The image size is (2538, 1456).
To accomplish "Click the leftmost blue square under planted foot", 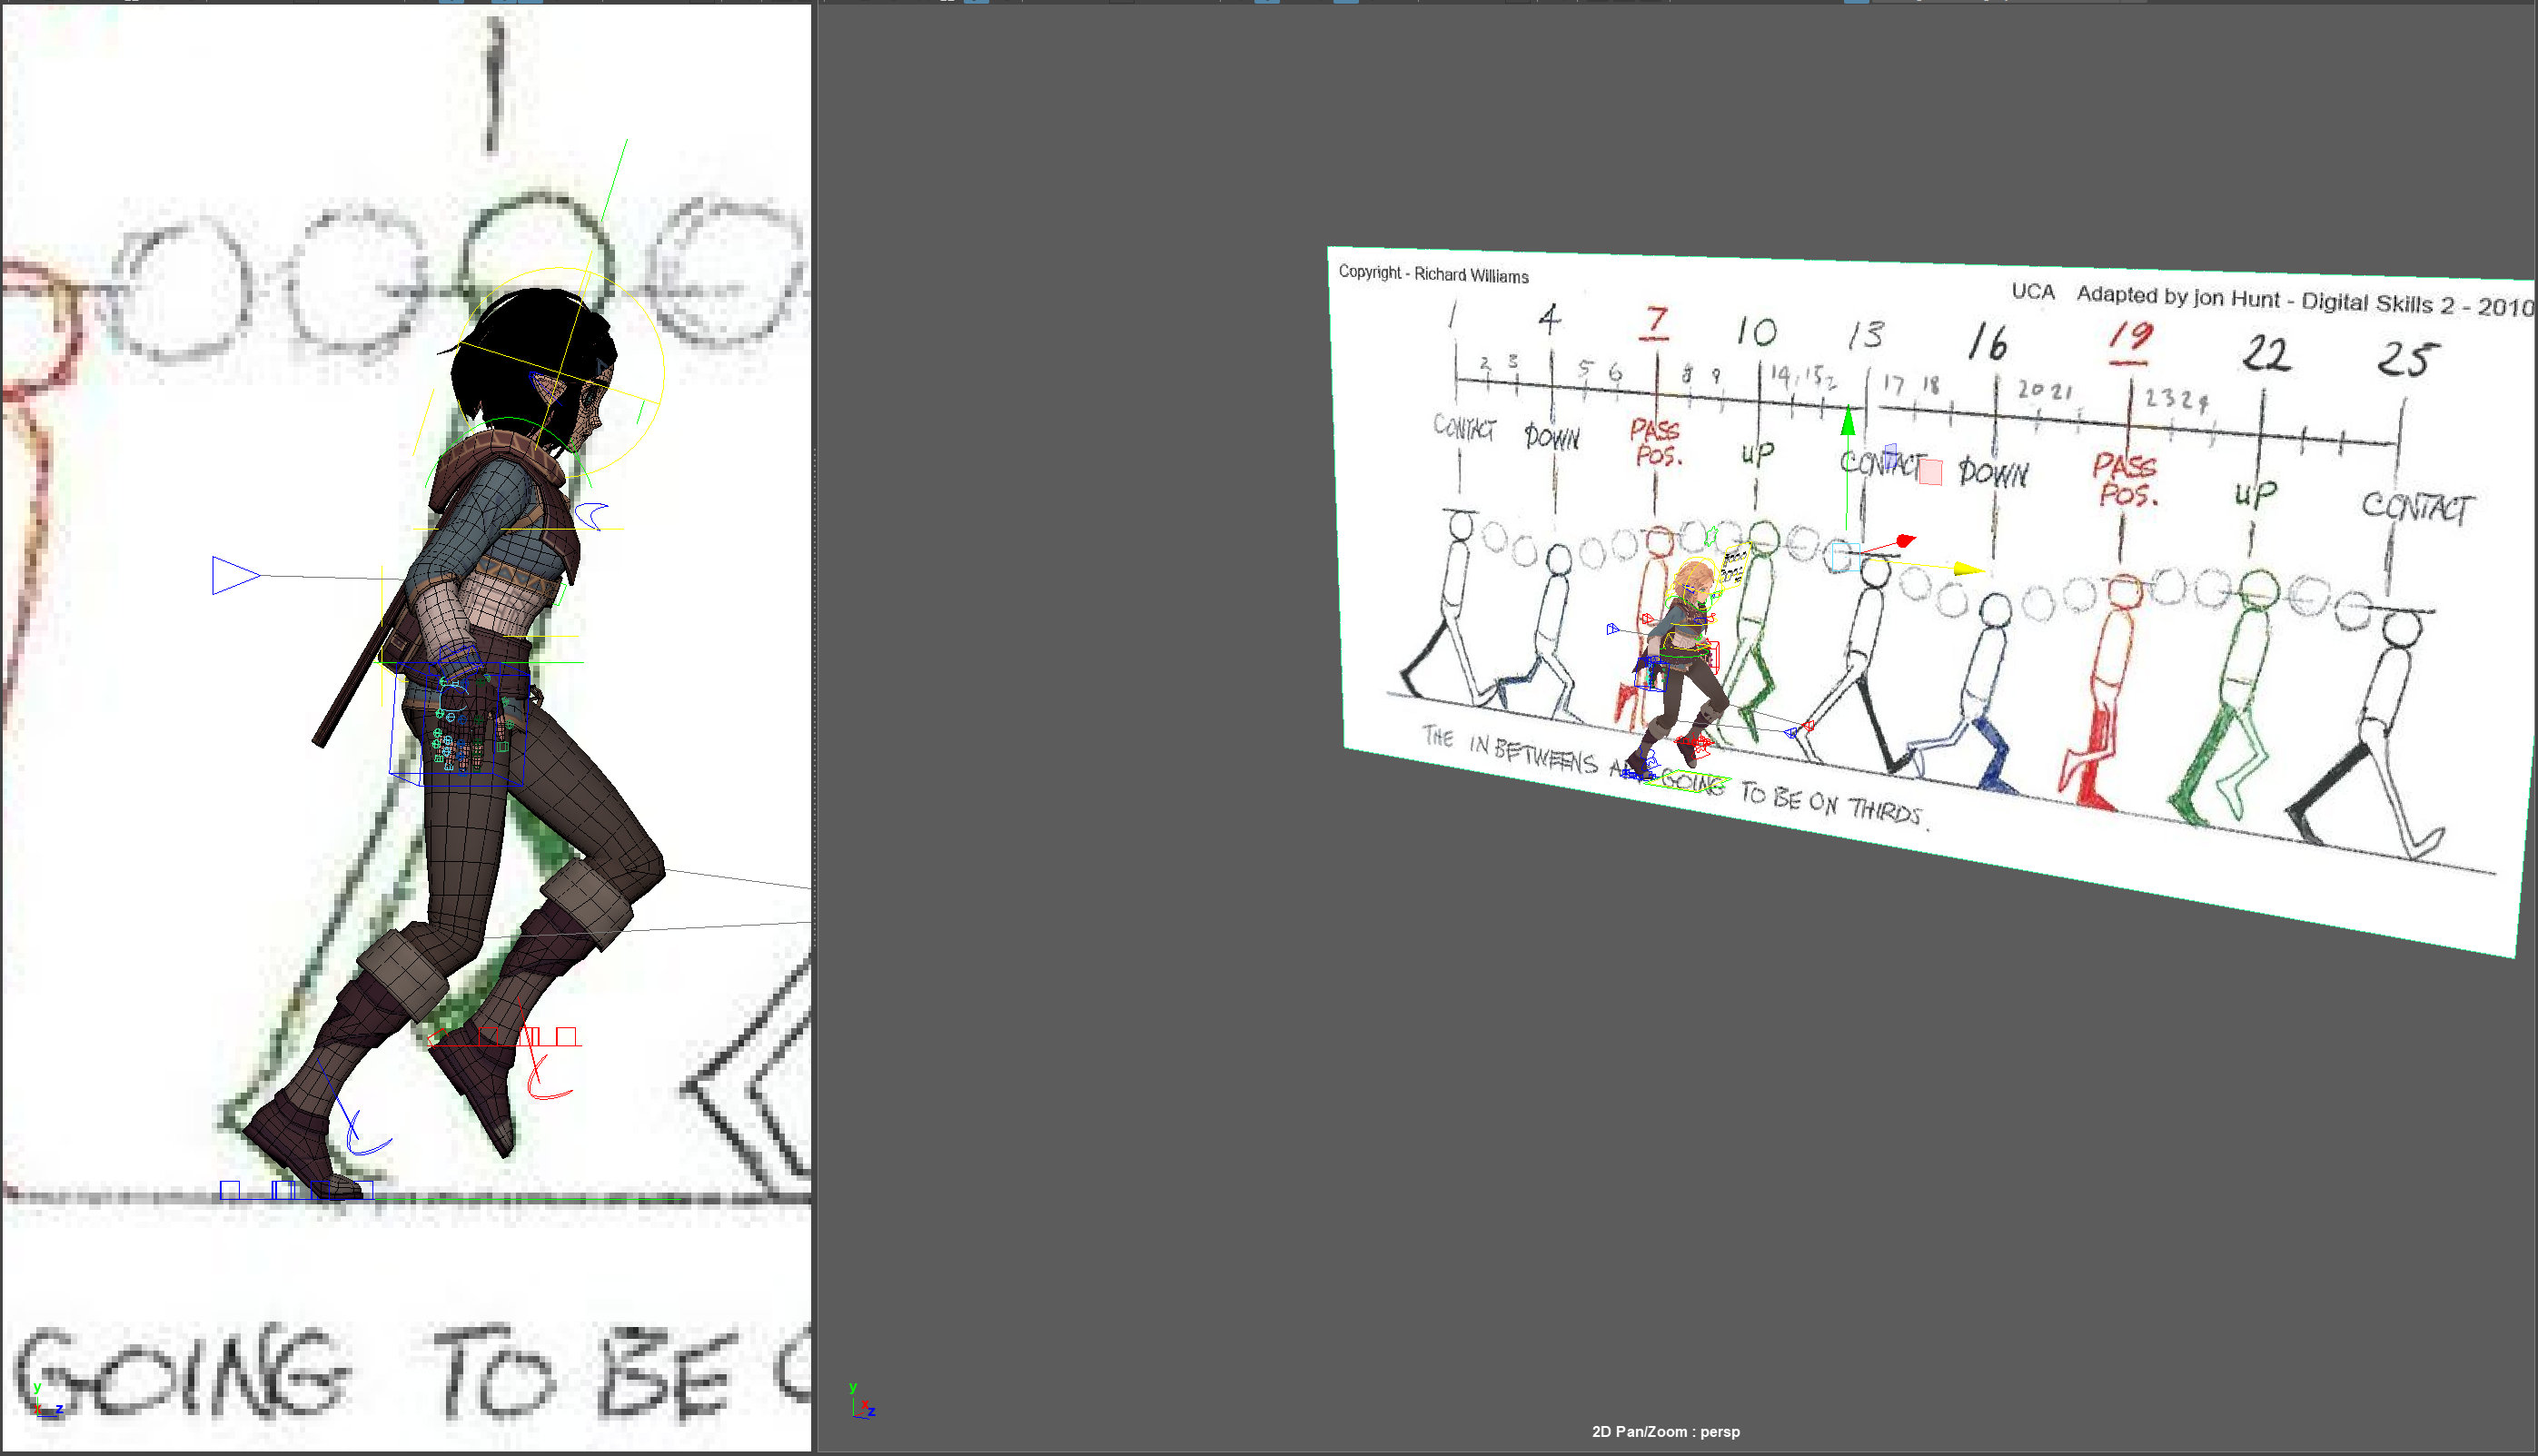I will [230, 1190].
